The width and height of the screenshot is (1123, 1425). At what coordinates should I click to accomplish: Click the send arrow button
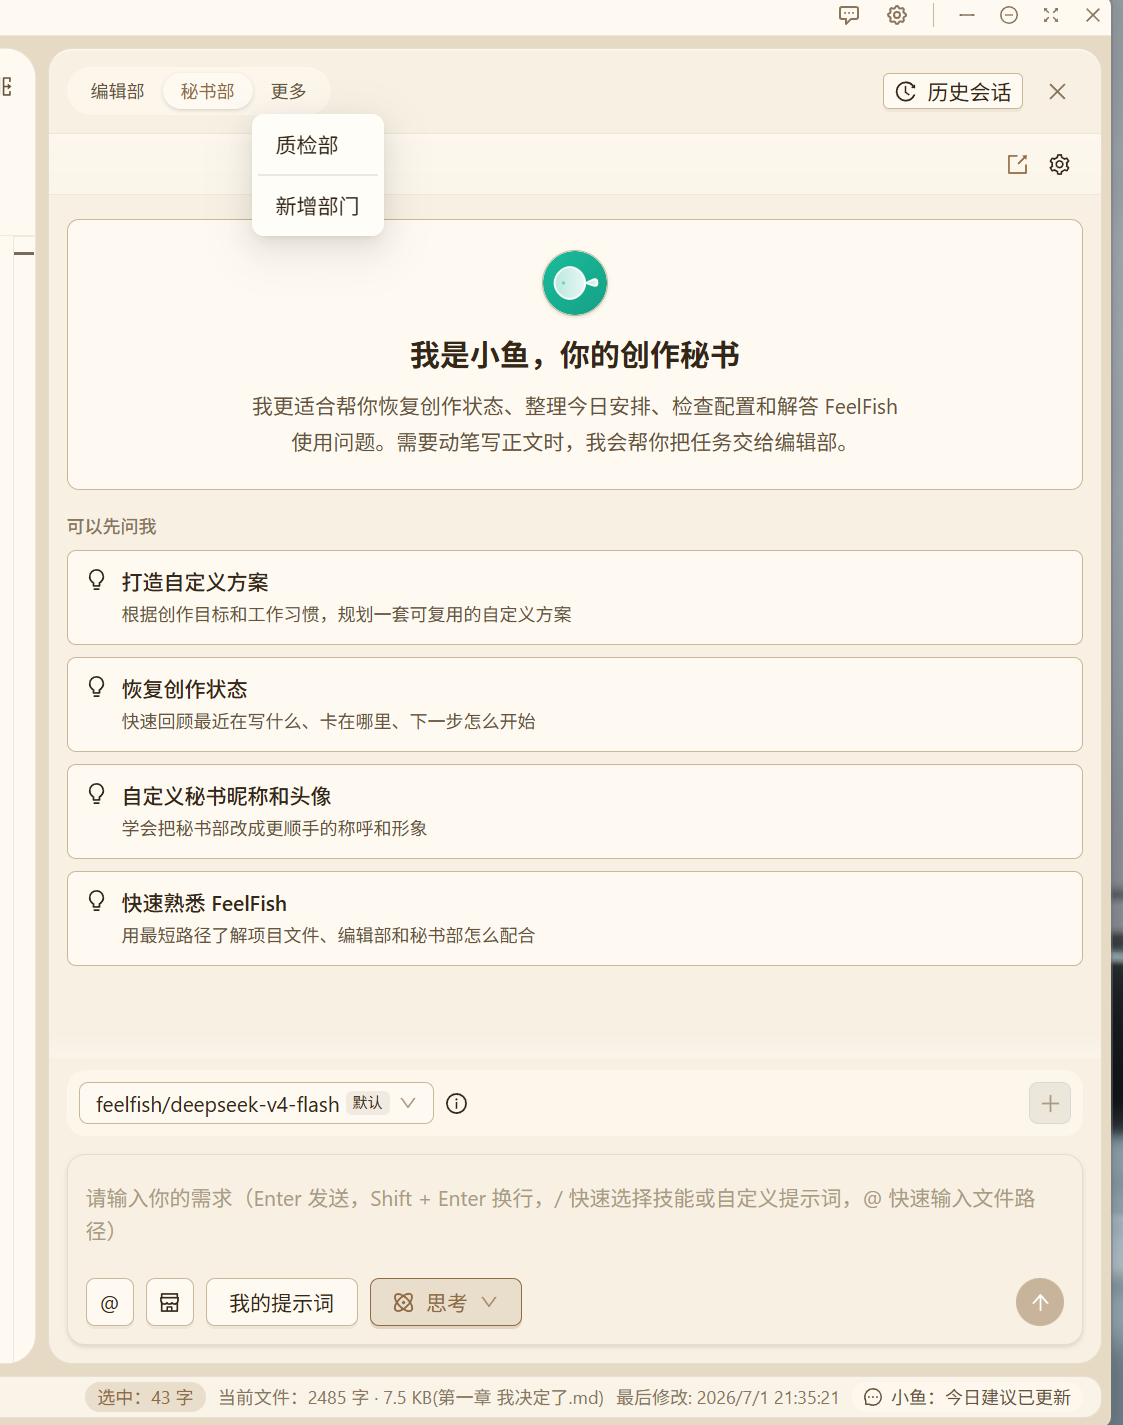coord(1040,1302)
